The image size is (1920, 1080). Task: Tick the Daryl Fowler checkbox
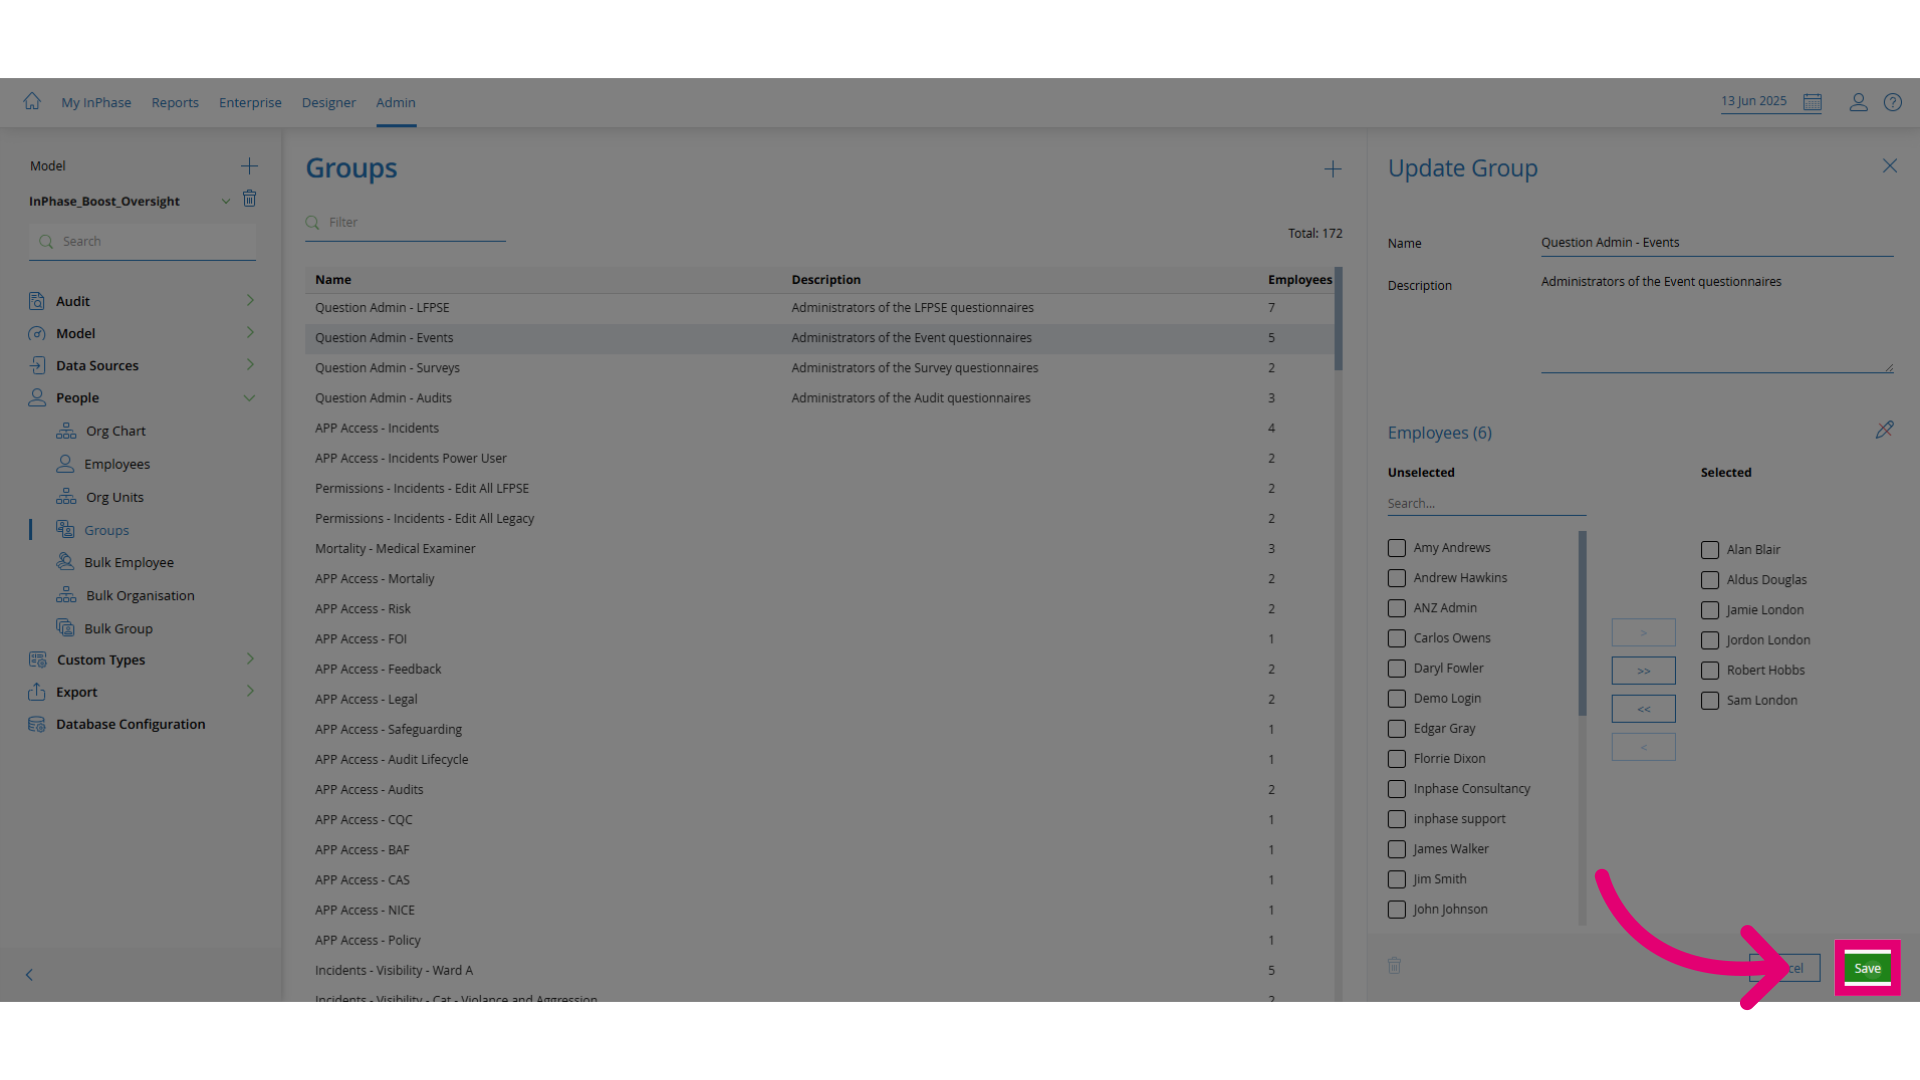(x=1397, y=668)
